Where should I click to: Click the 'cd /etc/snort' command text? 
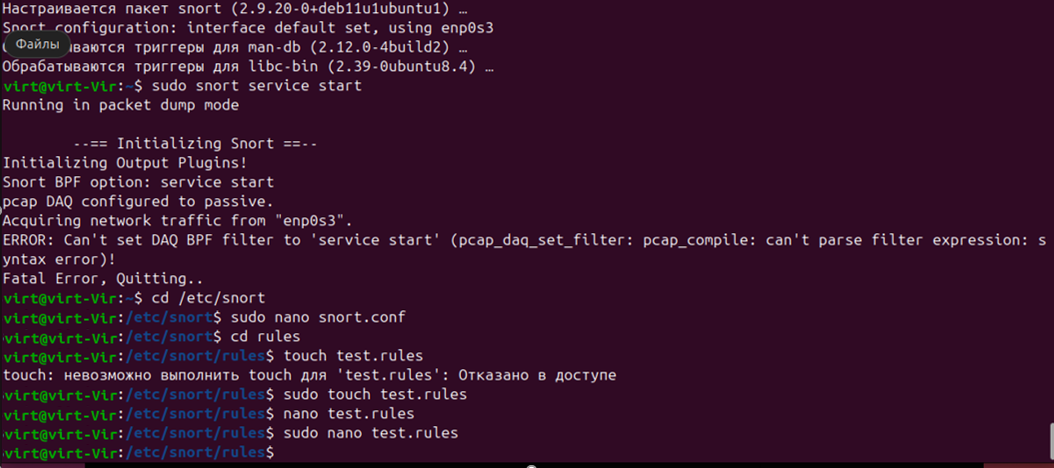209,297
